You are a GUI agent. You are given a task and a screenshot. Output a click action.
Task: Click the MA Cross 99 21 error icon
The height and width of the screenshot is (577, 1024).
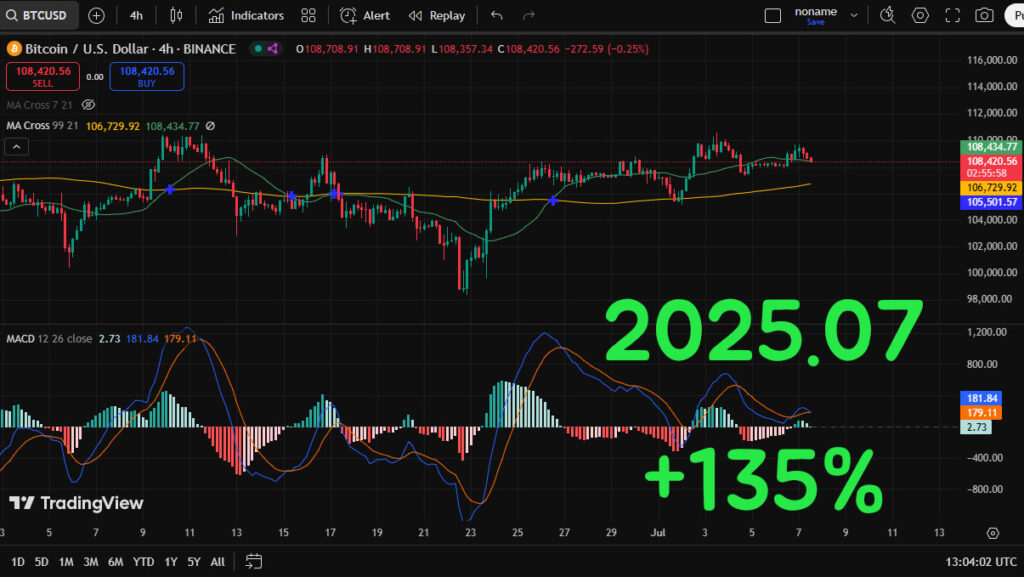coord(210,126)
